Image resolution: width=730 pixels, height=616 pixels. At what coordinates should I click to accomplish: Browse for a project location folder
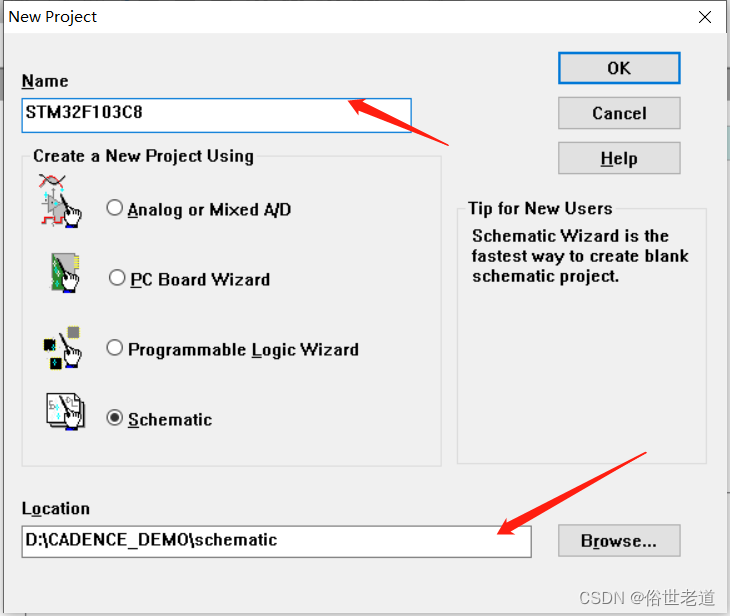[619, 541]
